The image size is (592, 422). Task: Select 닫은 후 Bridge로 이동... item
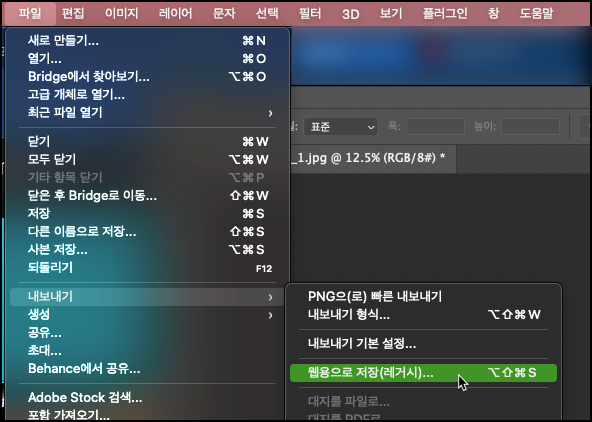[x=147, y=196]
